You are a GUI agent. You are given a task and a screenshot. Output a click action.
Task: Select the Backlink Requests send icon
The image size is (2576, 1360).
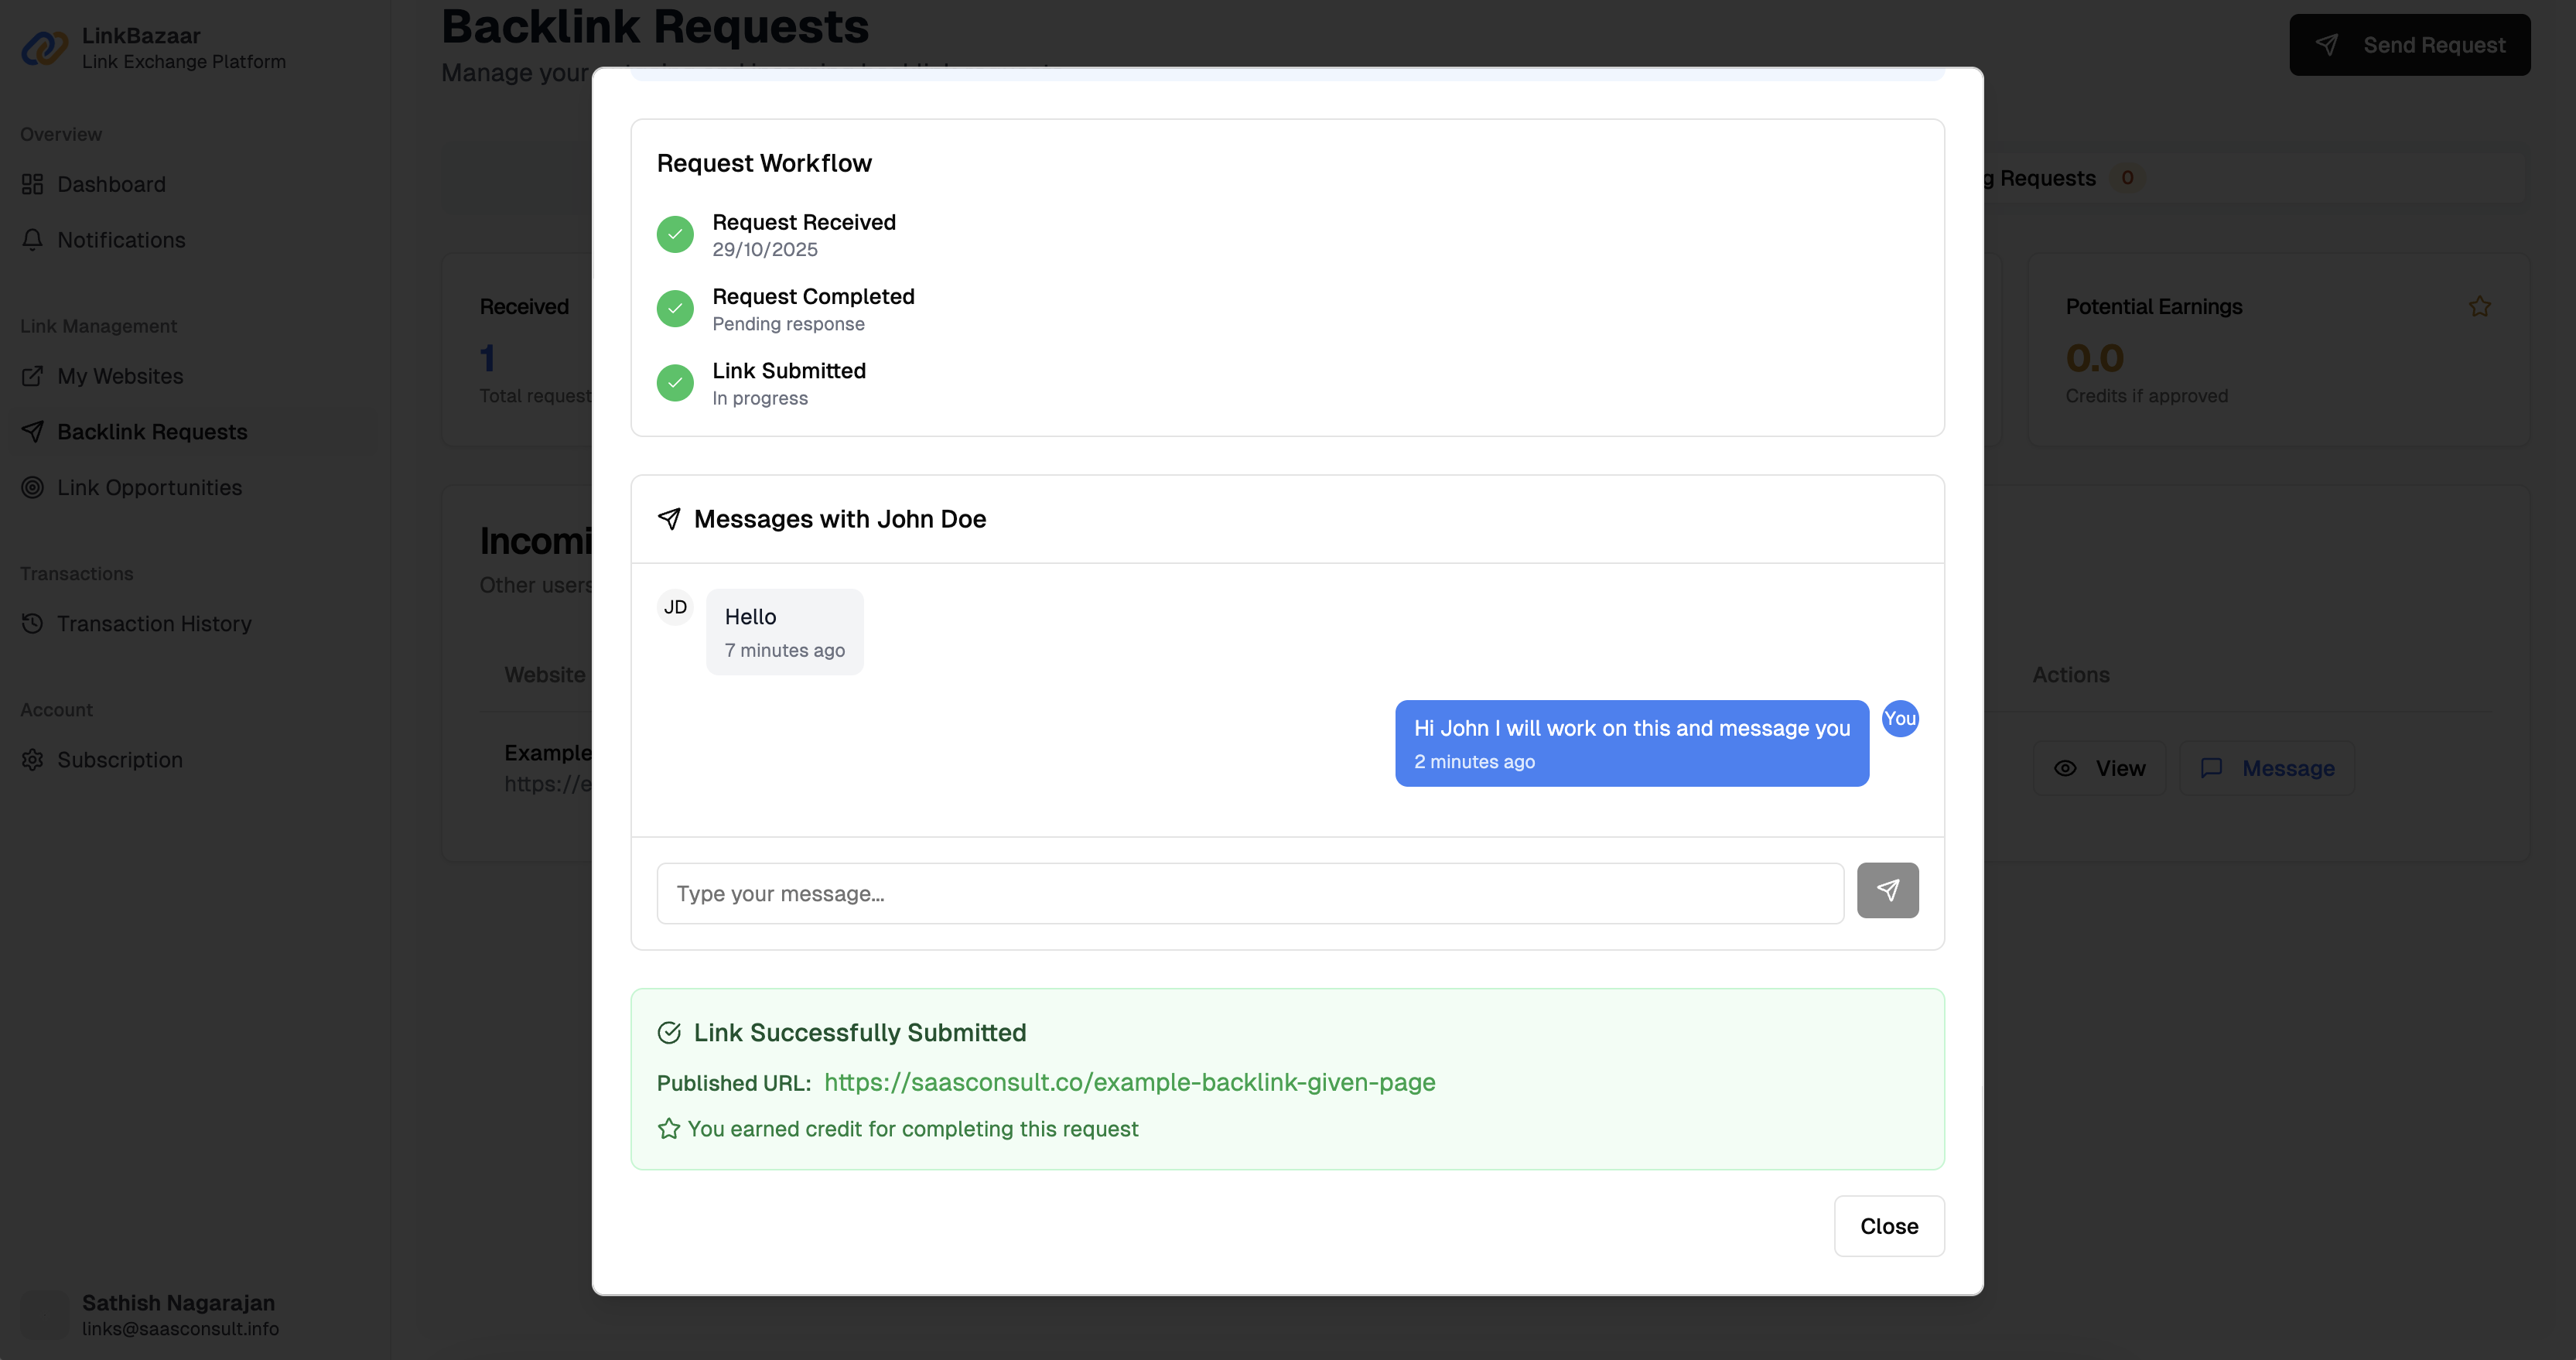[x=31, y=431]
